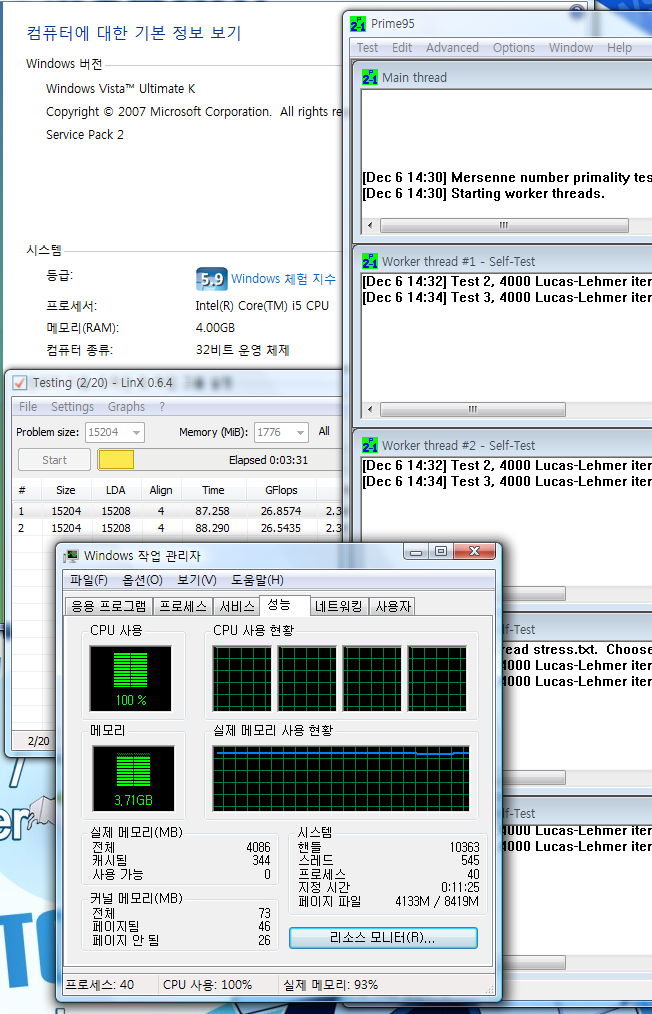This screenshot has width=652, height=1014.
Task: Click the CPU 사용: 100% status bar entry
Action: point(208,985)
